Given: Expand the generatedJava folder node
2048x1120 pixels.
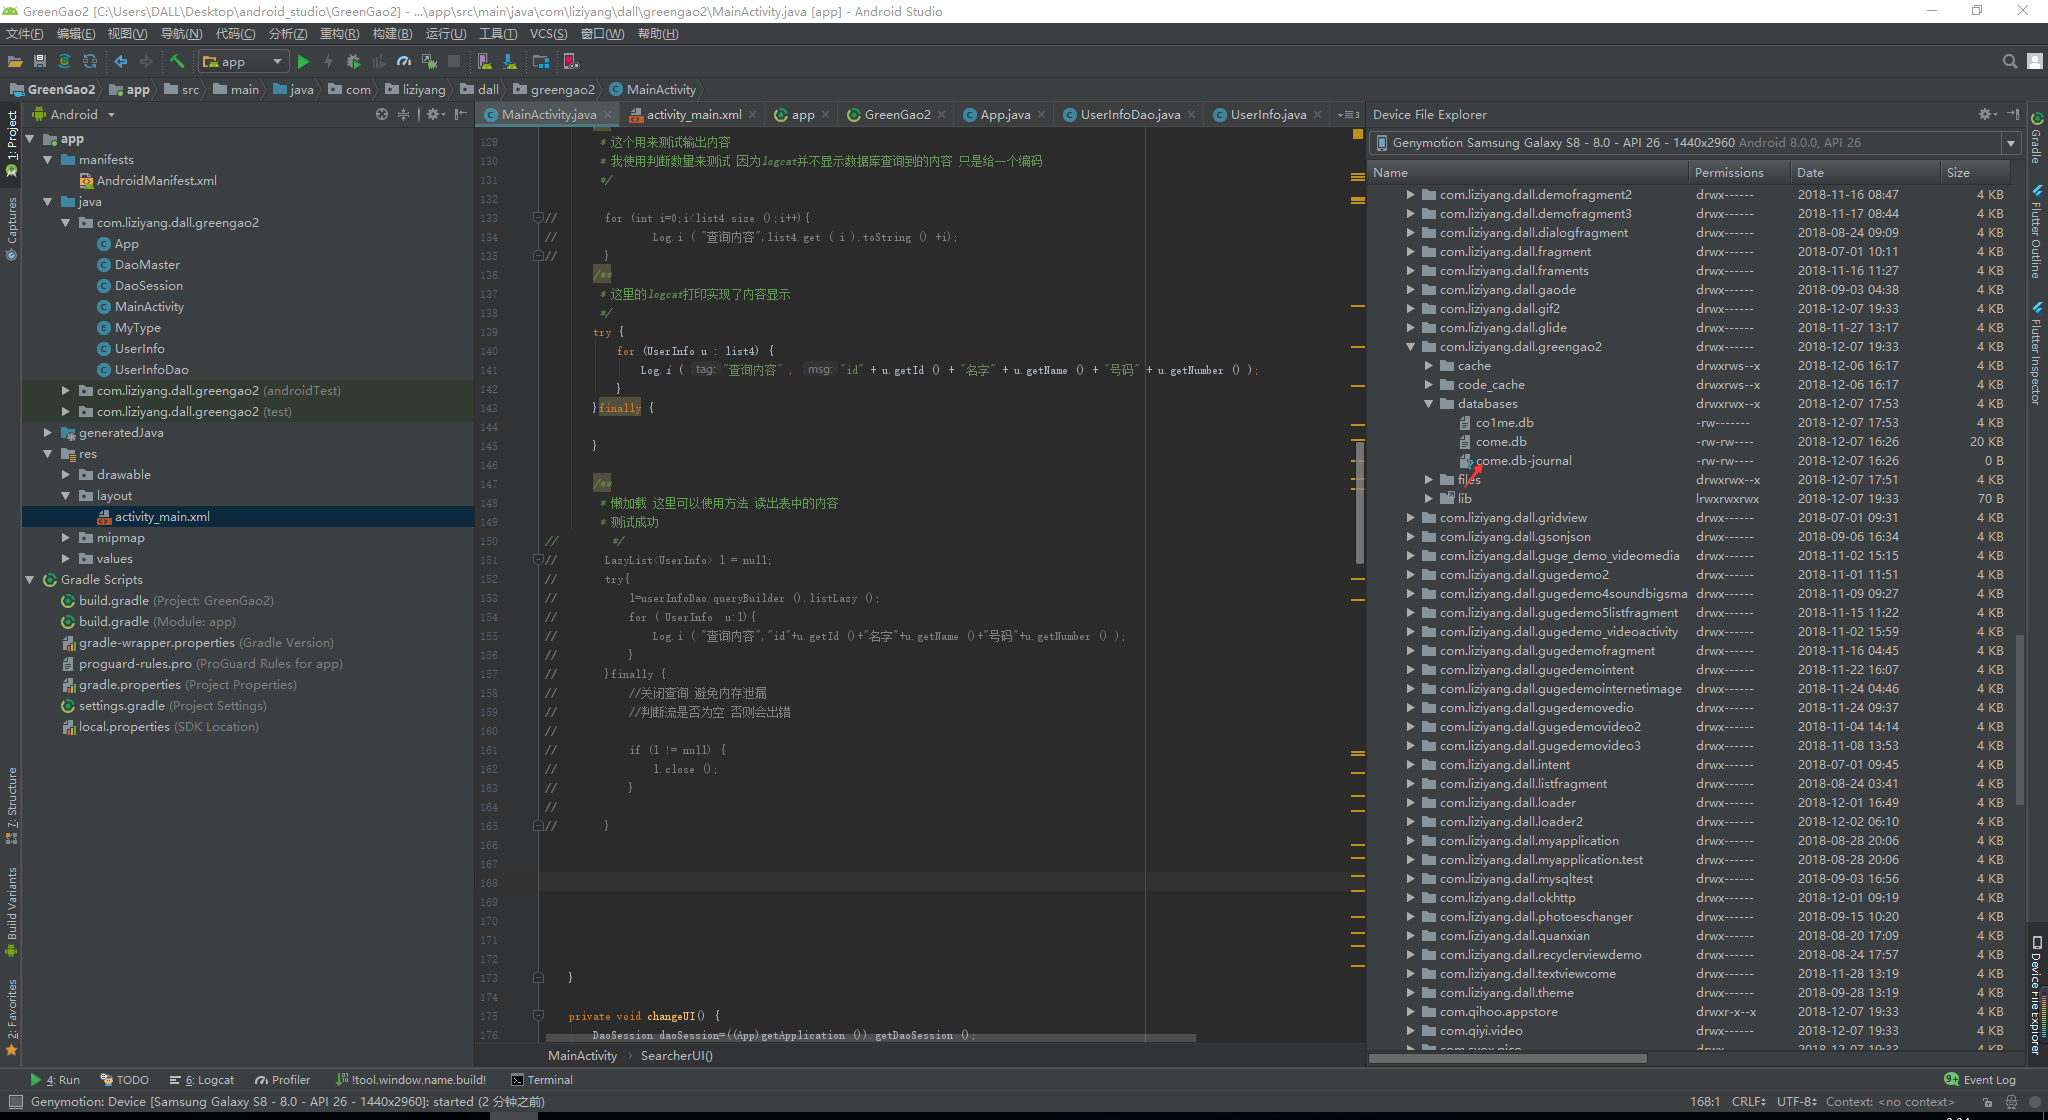Looking at the screenshot, I should point(48,433).
